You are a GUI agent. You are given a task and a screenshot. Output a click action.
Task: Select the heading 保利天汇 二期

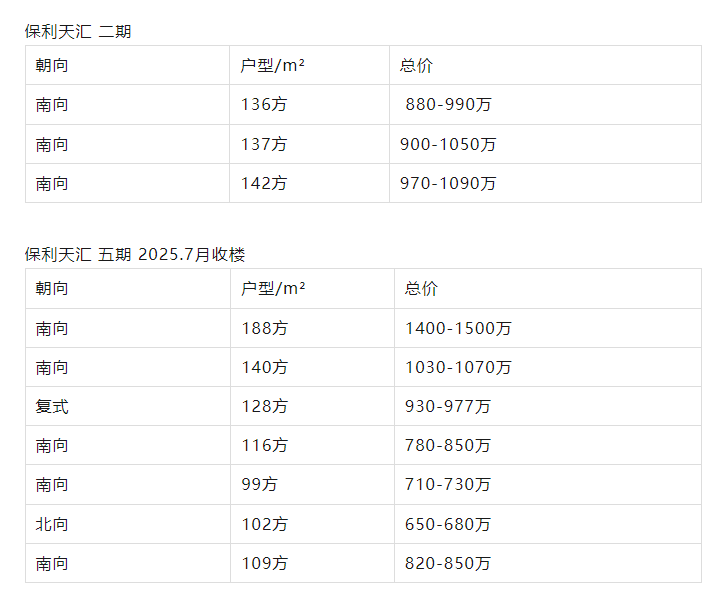pos(78,32)
